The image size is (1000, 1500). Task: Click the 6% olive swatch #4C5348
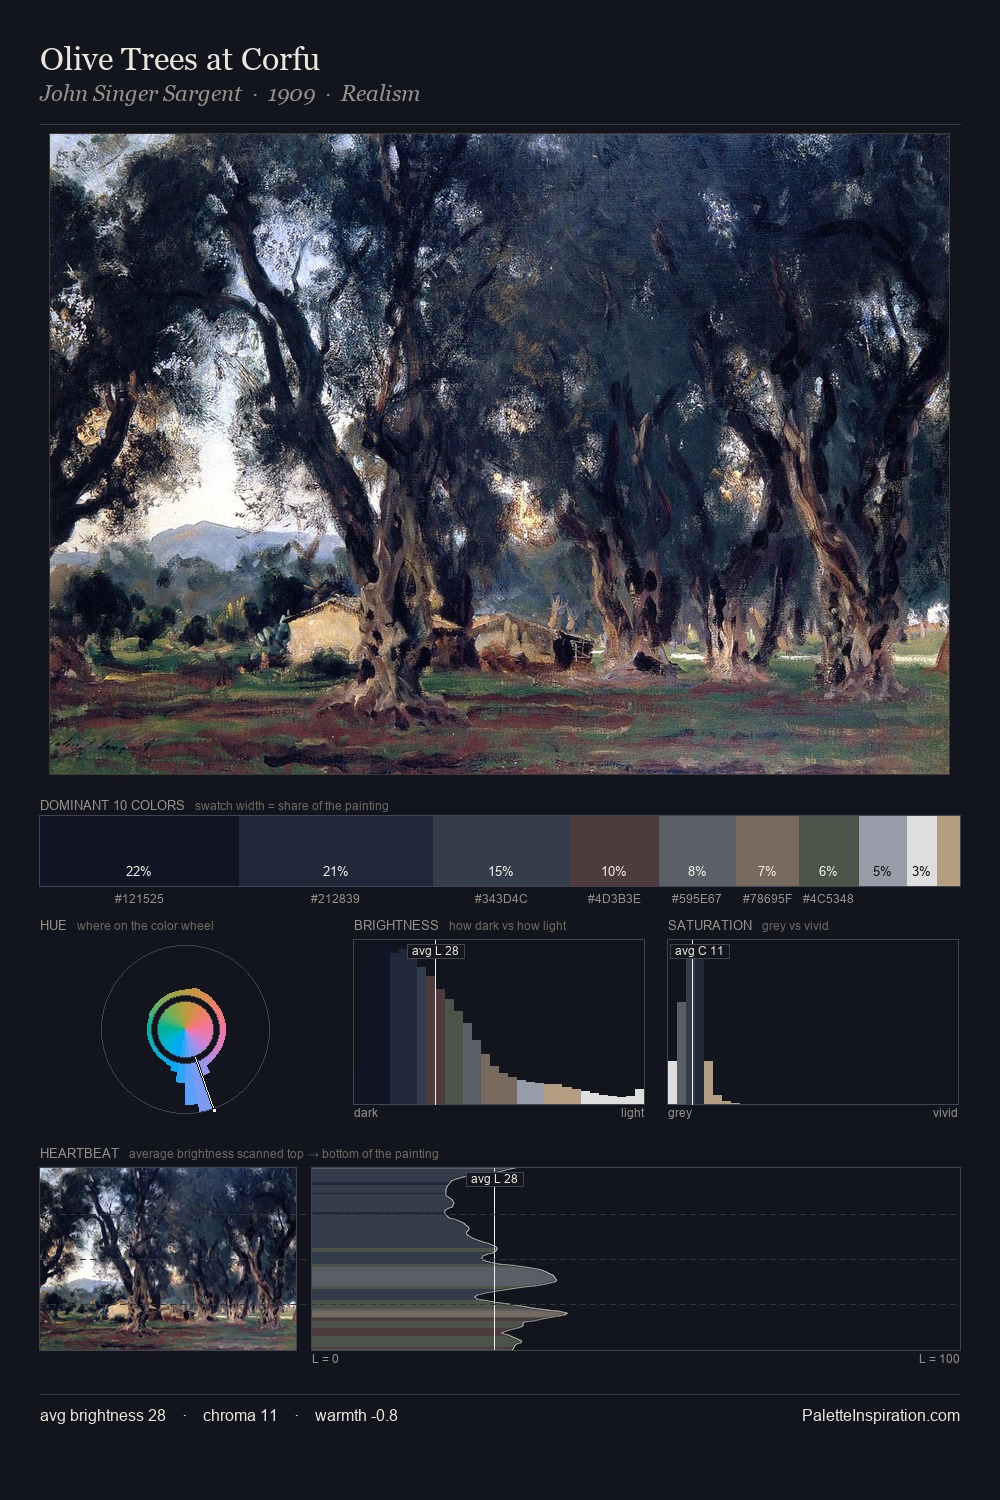[x=828, y=851]
